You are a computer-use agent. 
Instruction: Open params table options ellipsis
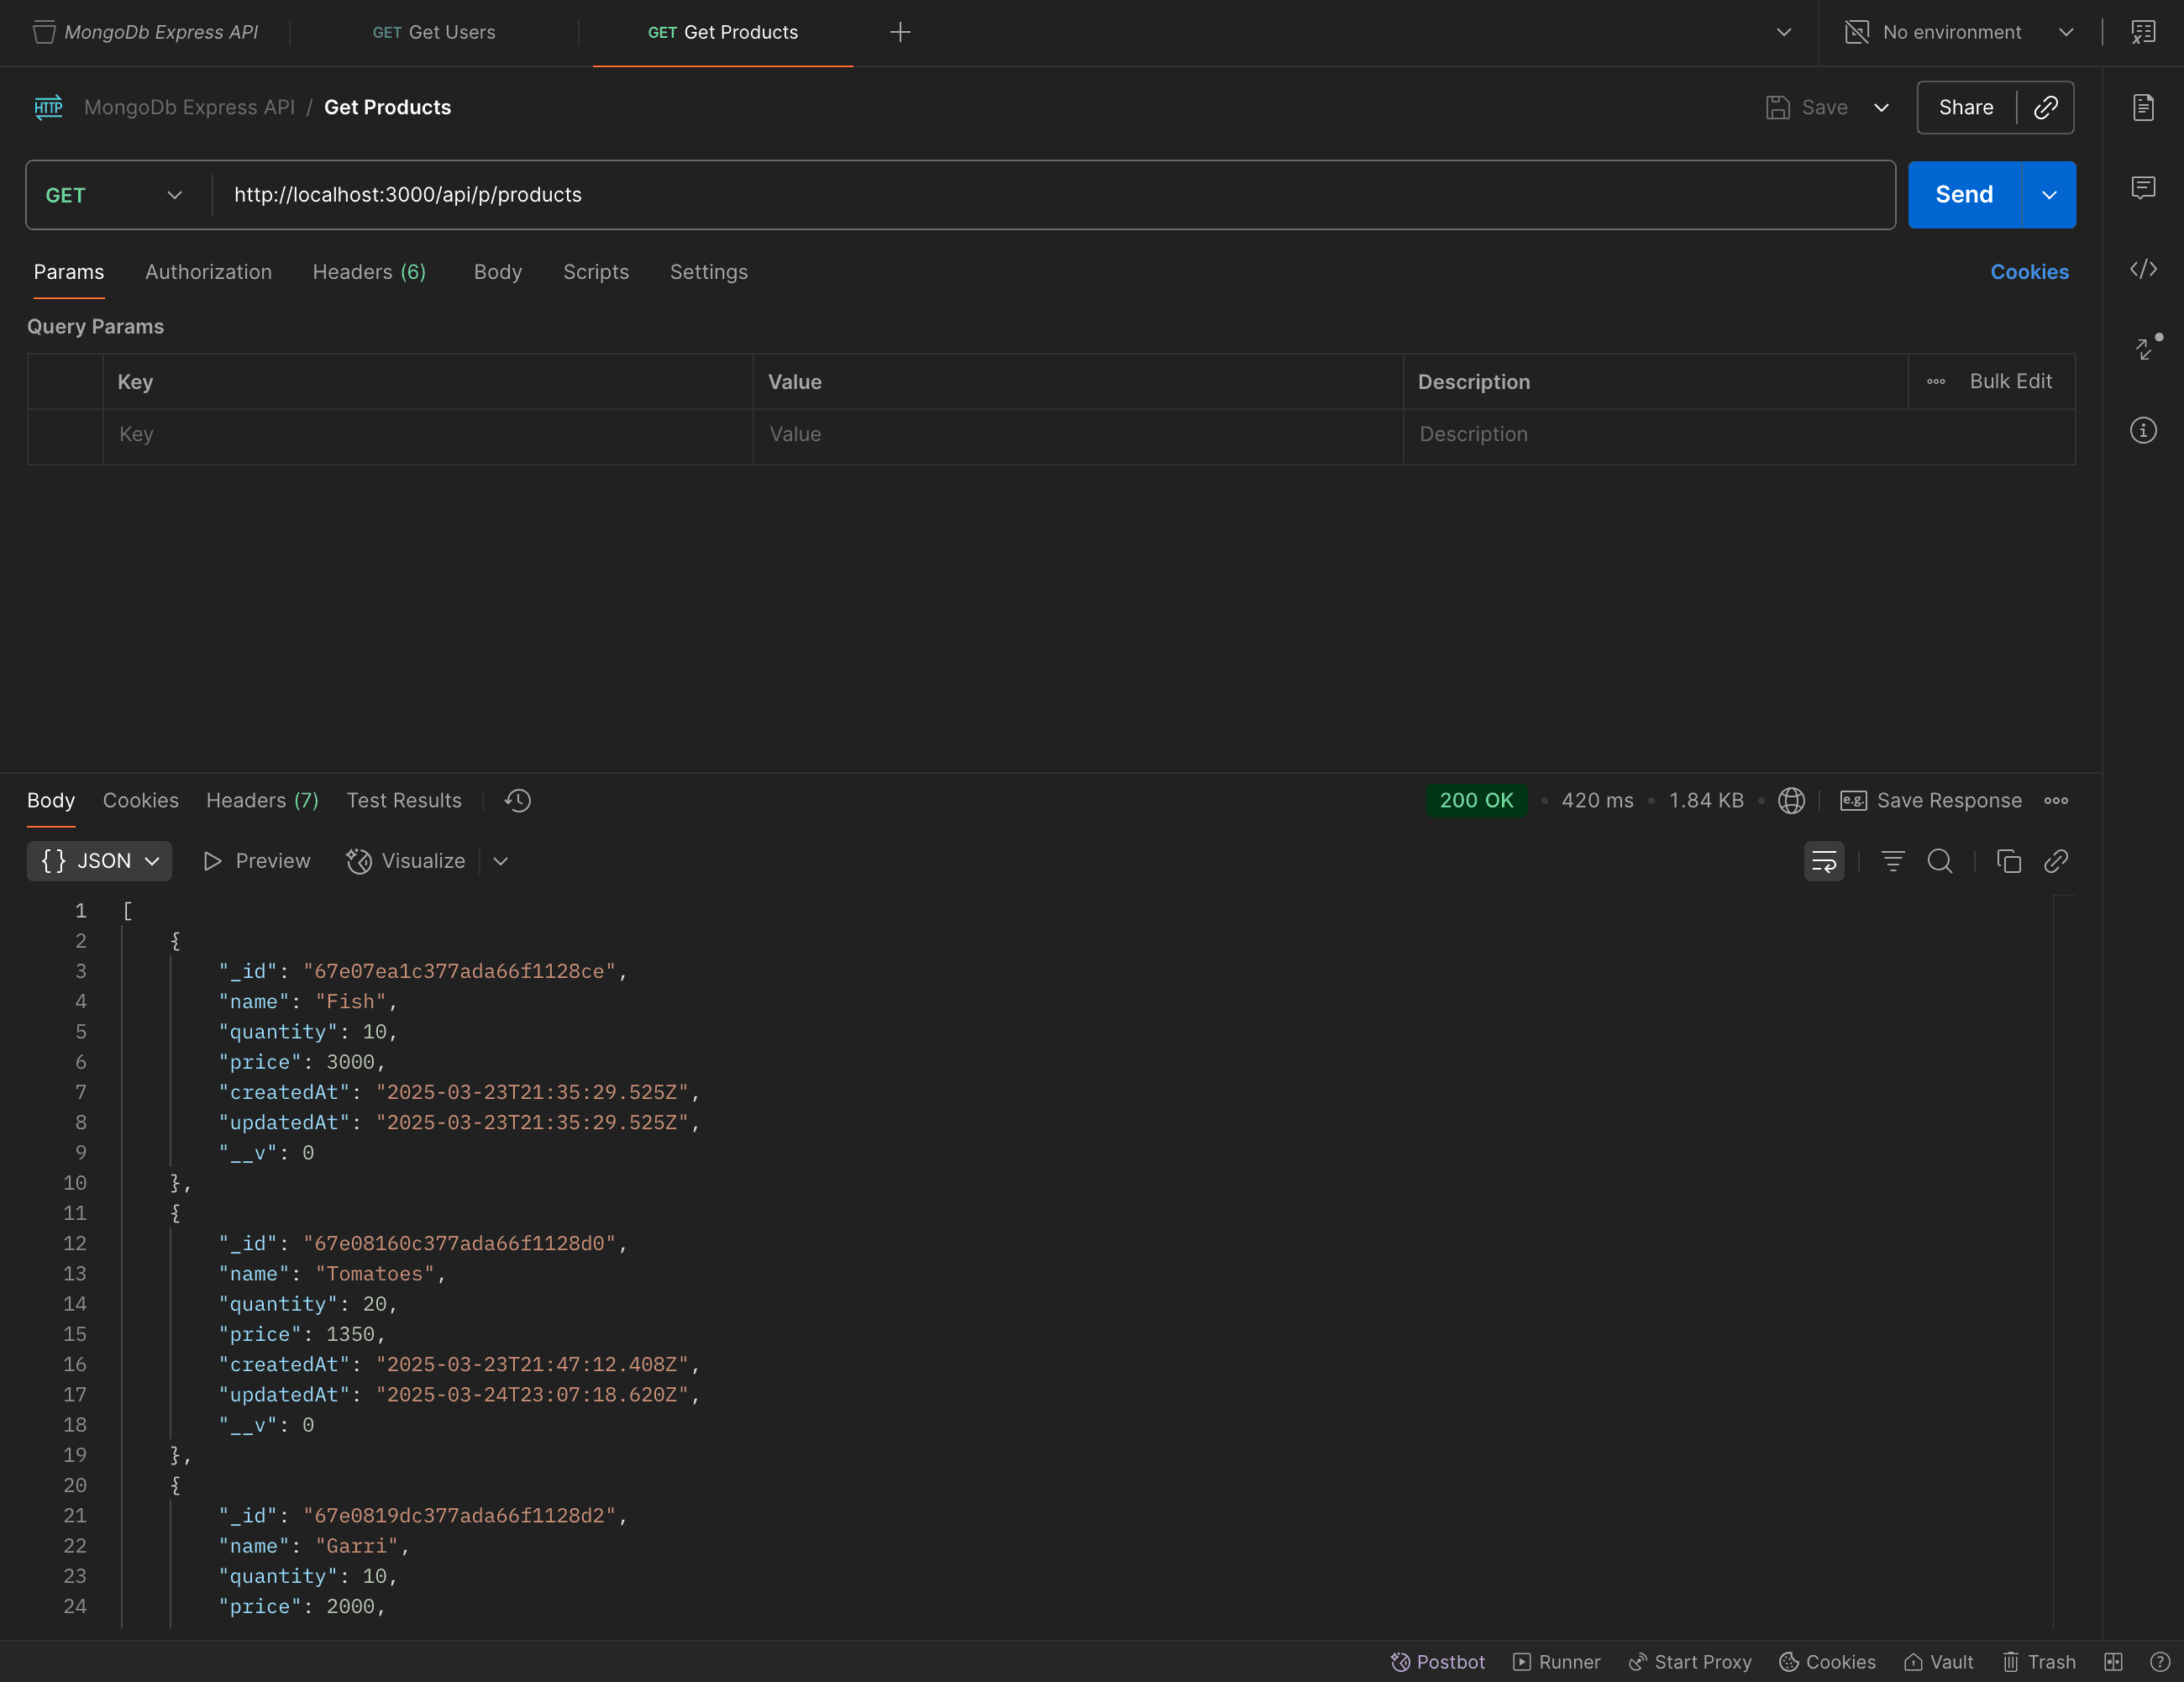(1936, 381)
